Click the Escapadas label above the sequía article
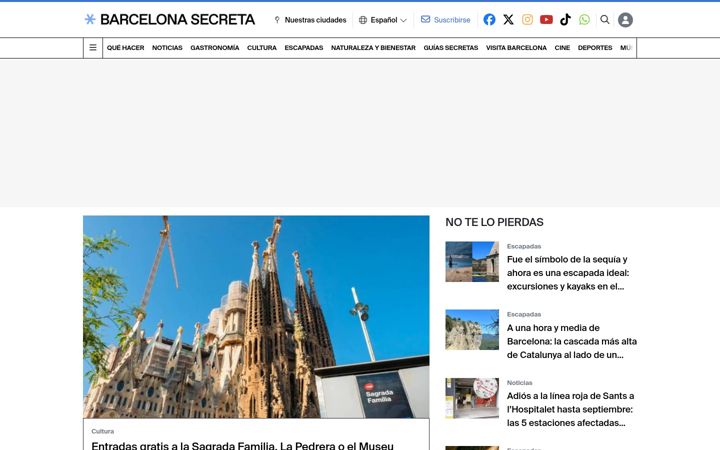Screen dimensions: 720x450 524,246
